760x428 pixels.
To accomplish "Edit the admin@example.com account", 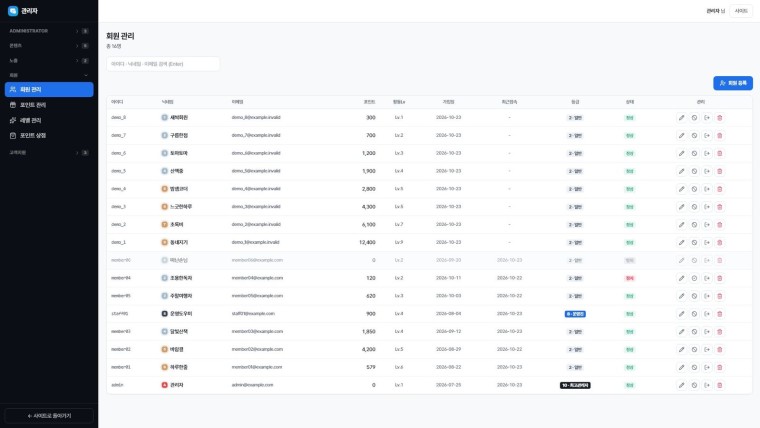I will (681, 385).
